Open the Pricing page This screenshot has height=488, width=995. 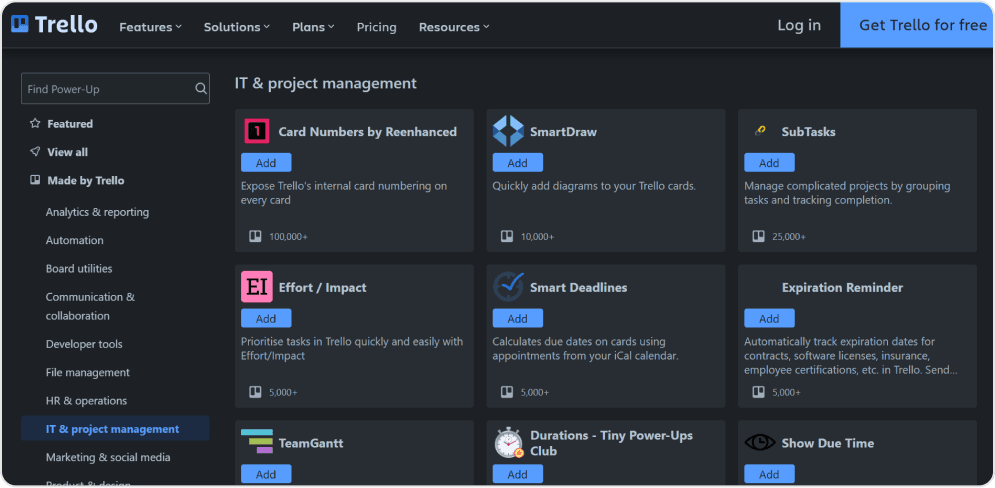click(x=376, y=27)
